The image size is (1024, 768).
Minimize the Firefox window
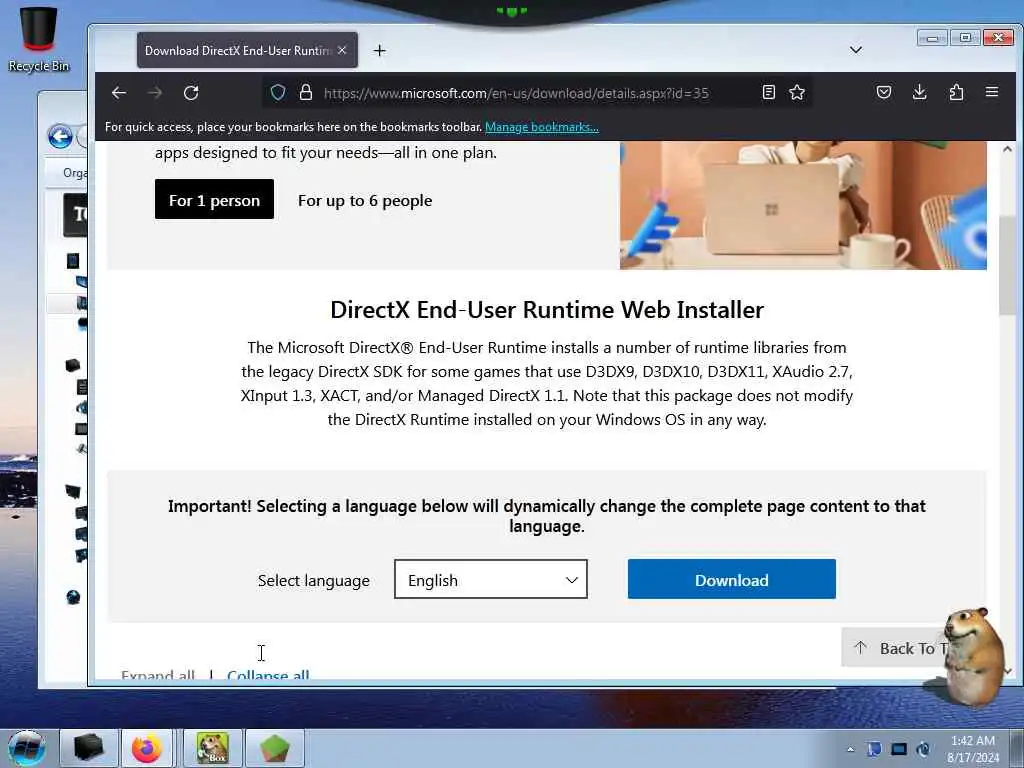(932, 39)
